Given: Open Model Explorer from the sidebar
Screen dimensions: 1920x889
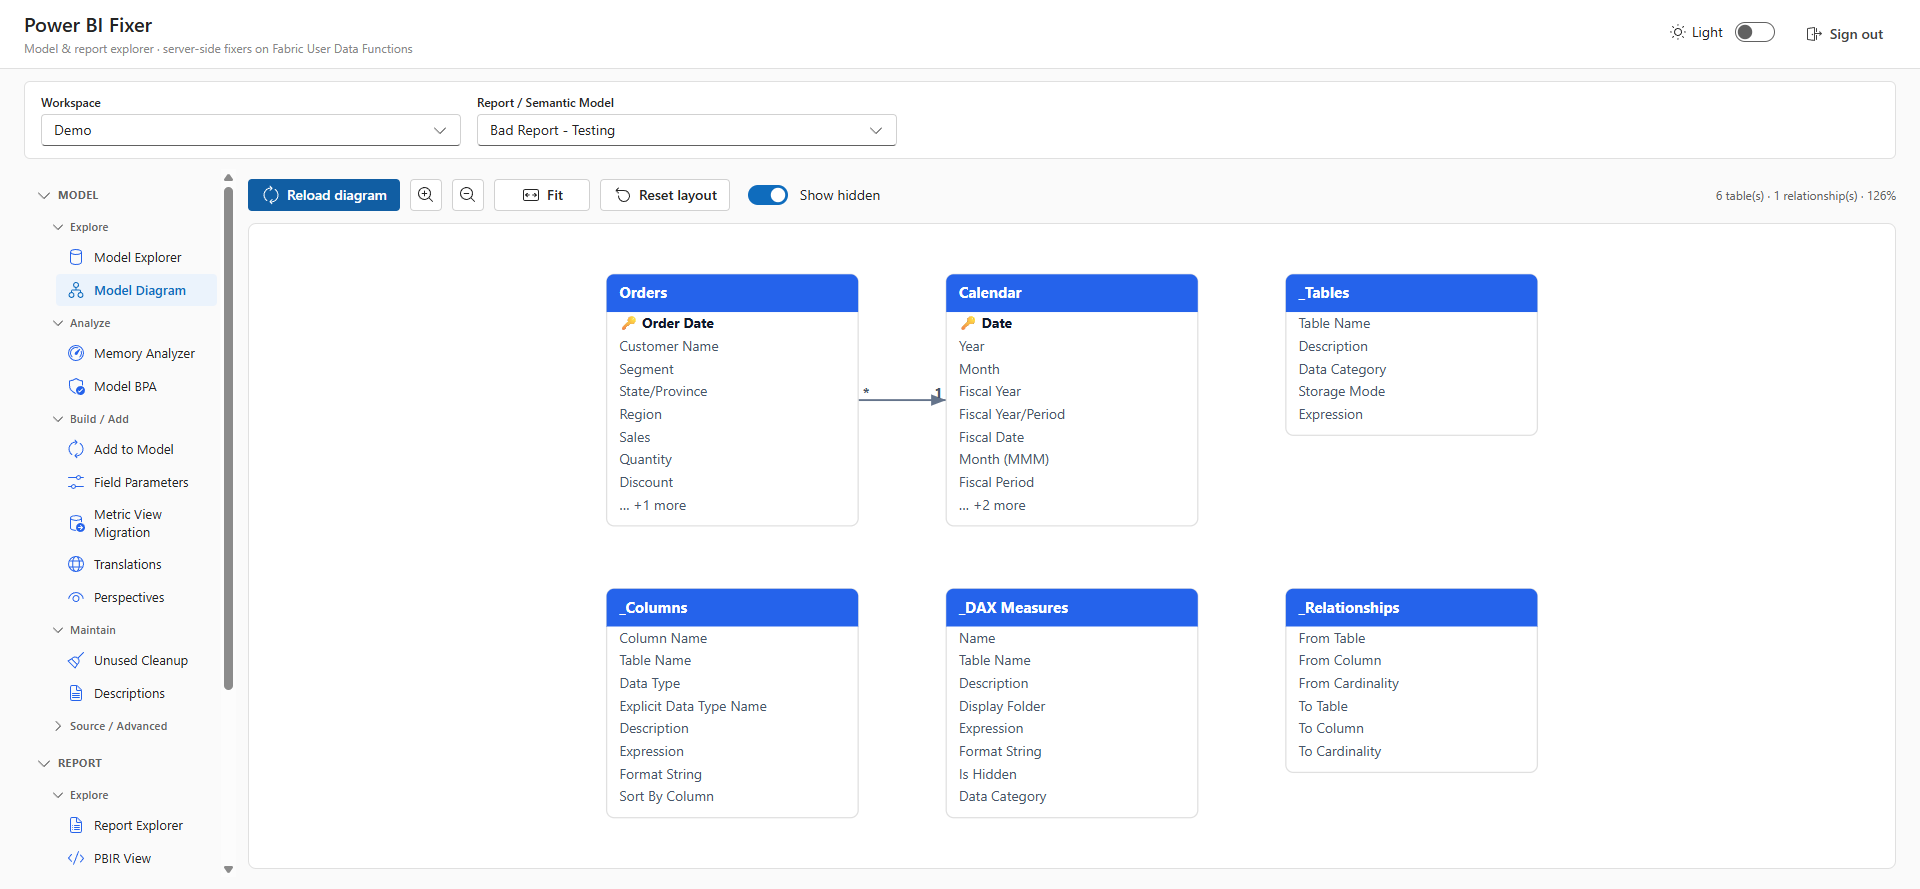Looking at the screenshot, I should click(136, 257).
